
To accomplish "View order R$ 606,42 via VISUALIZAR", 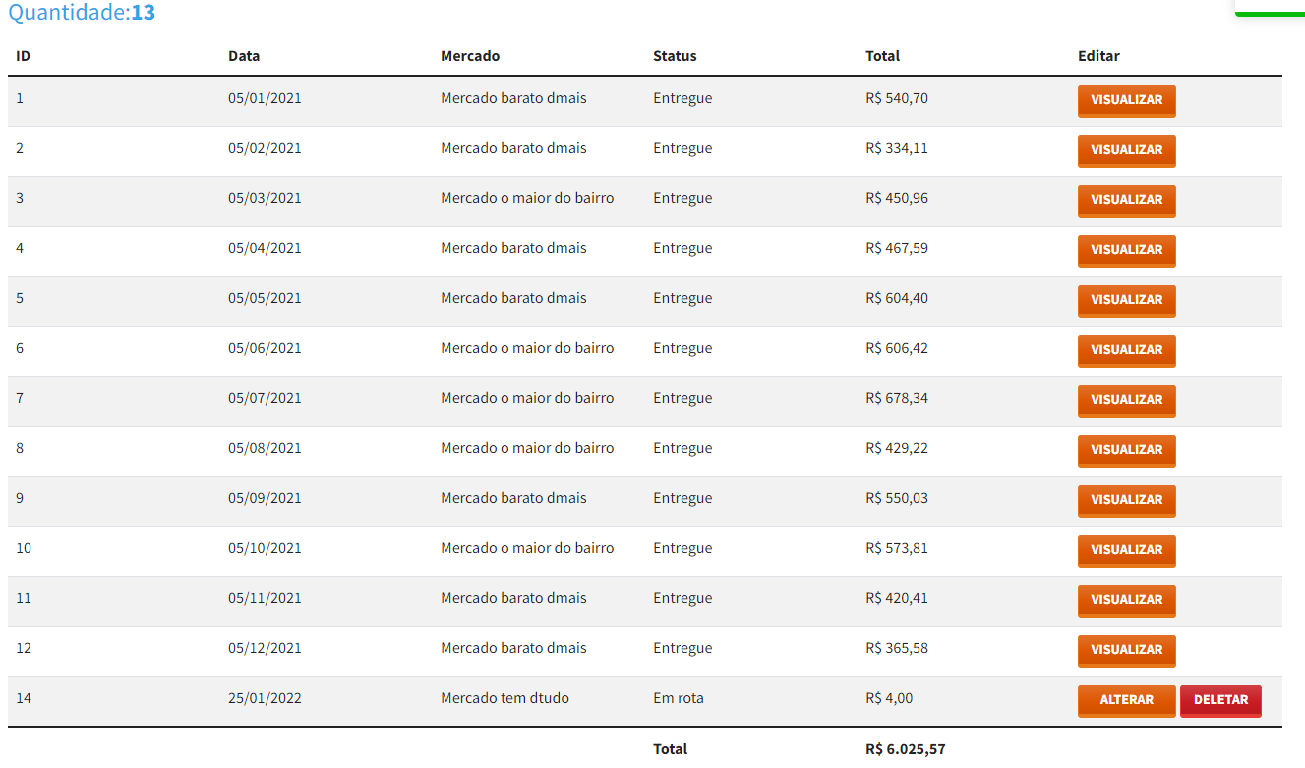I will (1126, 351).
